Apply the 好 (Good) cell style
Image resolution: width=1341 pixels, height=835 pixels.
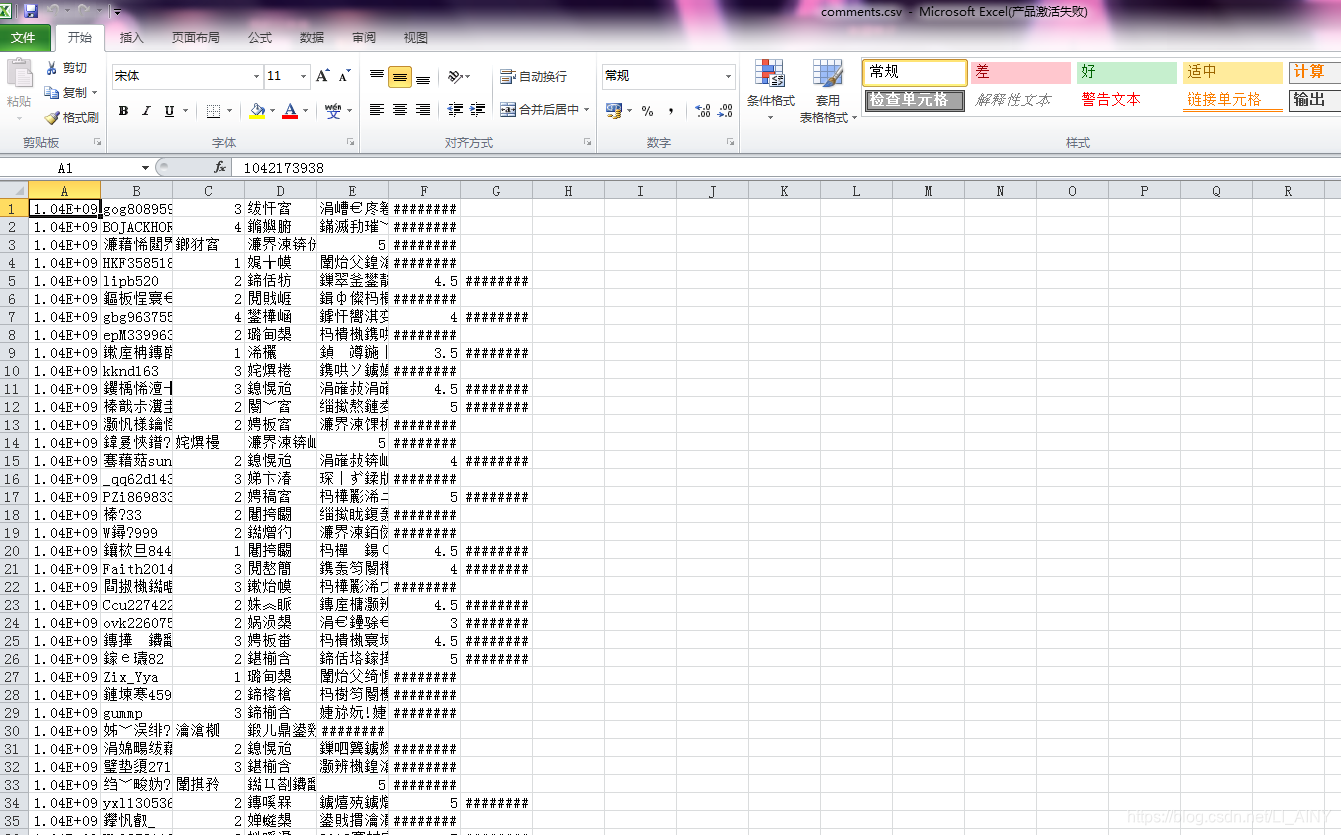coord(1127,72)
